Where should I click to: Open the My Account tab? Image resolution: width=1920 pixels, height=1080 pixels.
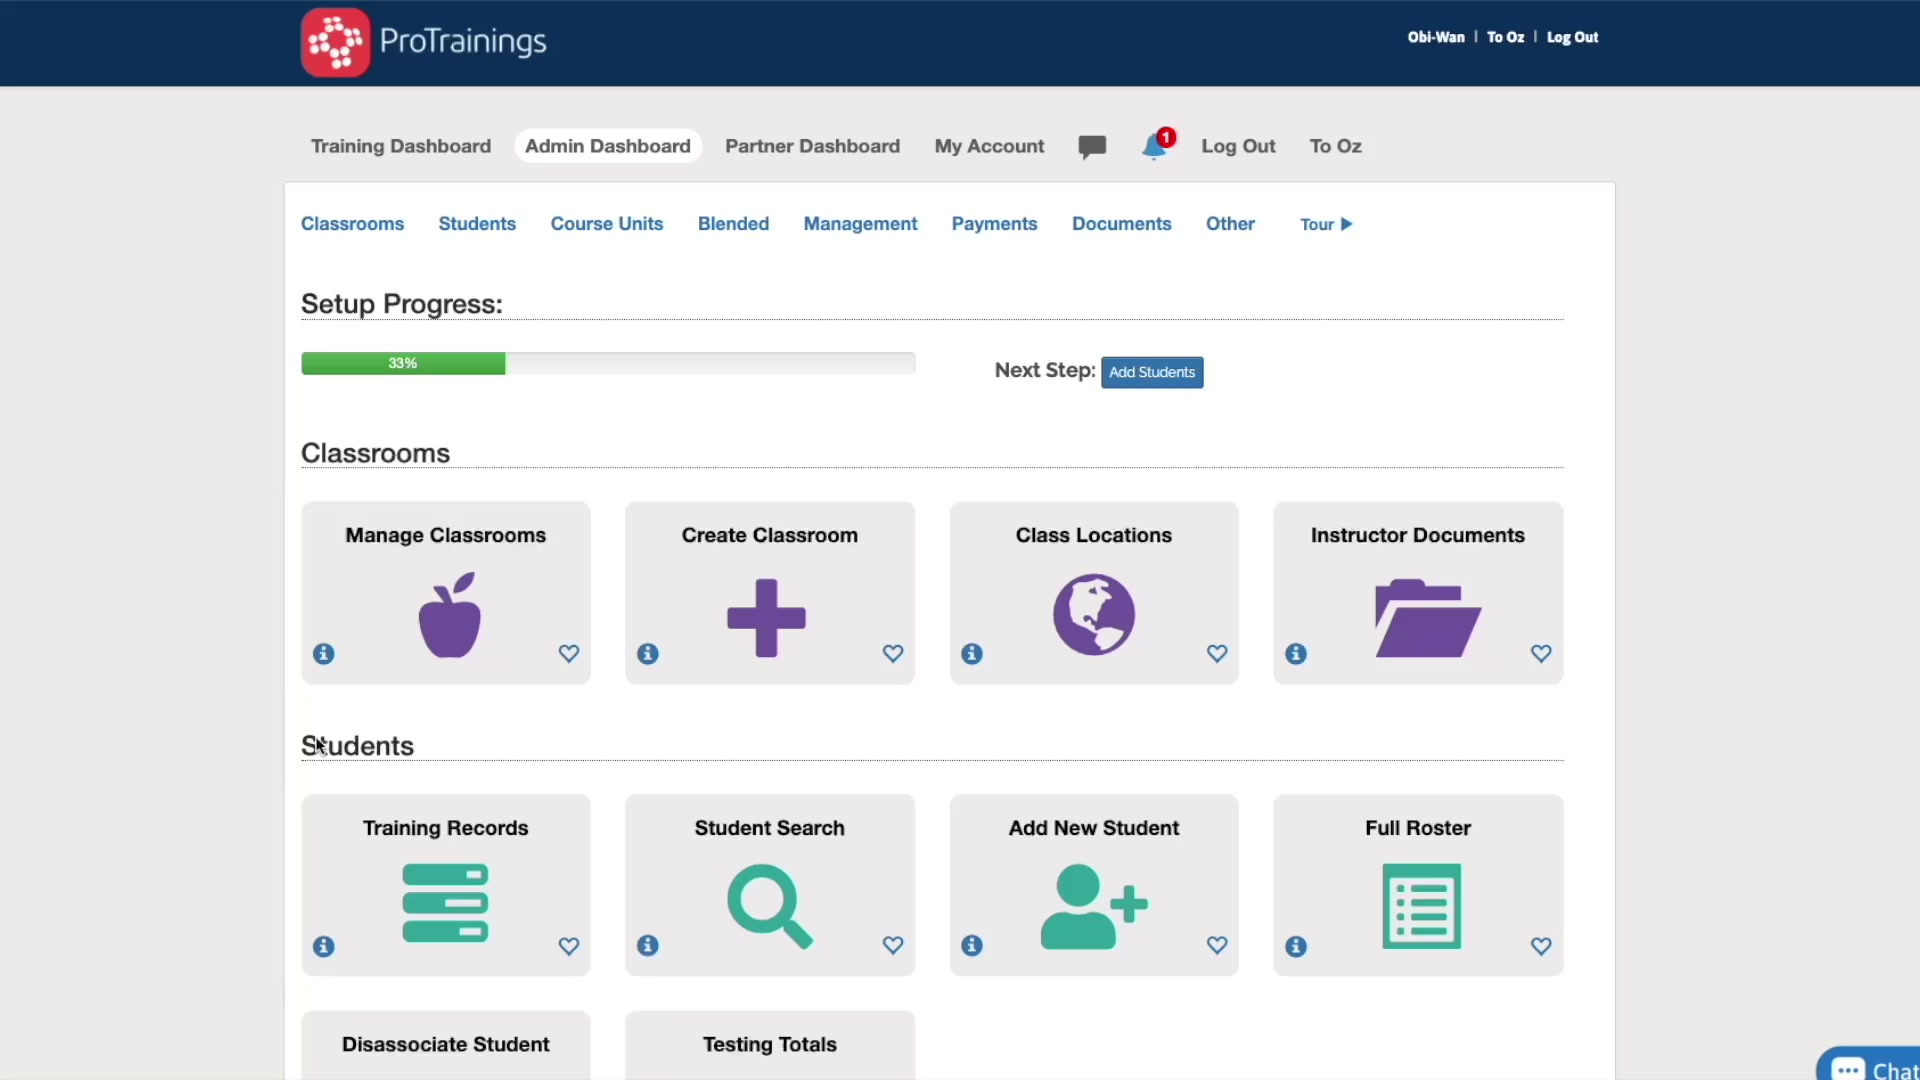tap(989, 146)
